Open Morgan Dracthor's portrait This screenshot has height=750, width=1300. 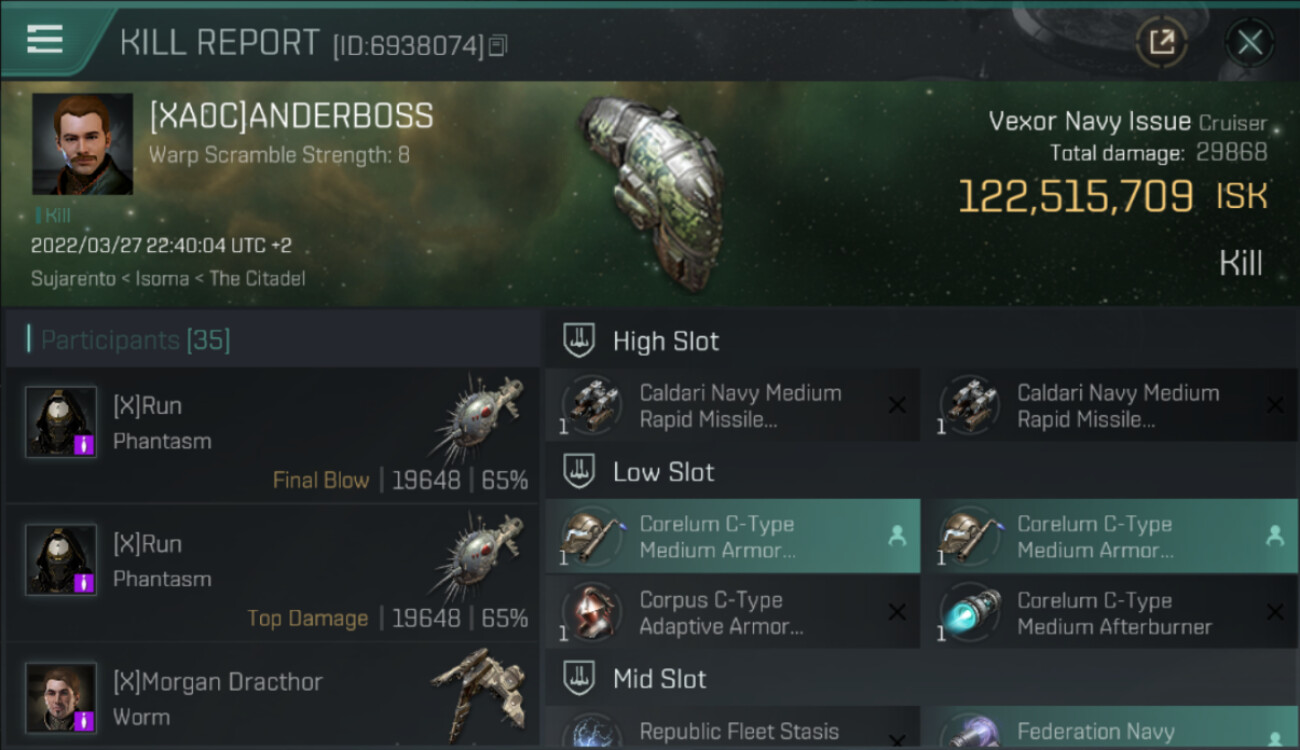(61, 697)
